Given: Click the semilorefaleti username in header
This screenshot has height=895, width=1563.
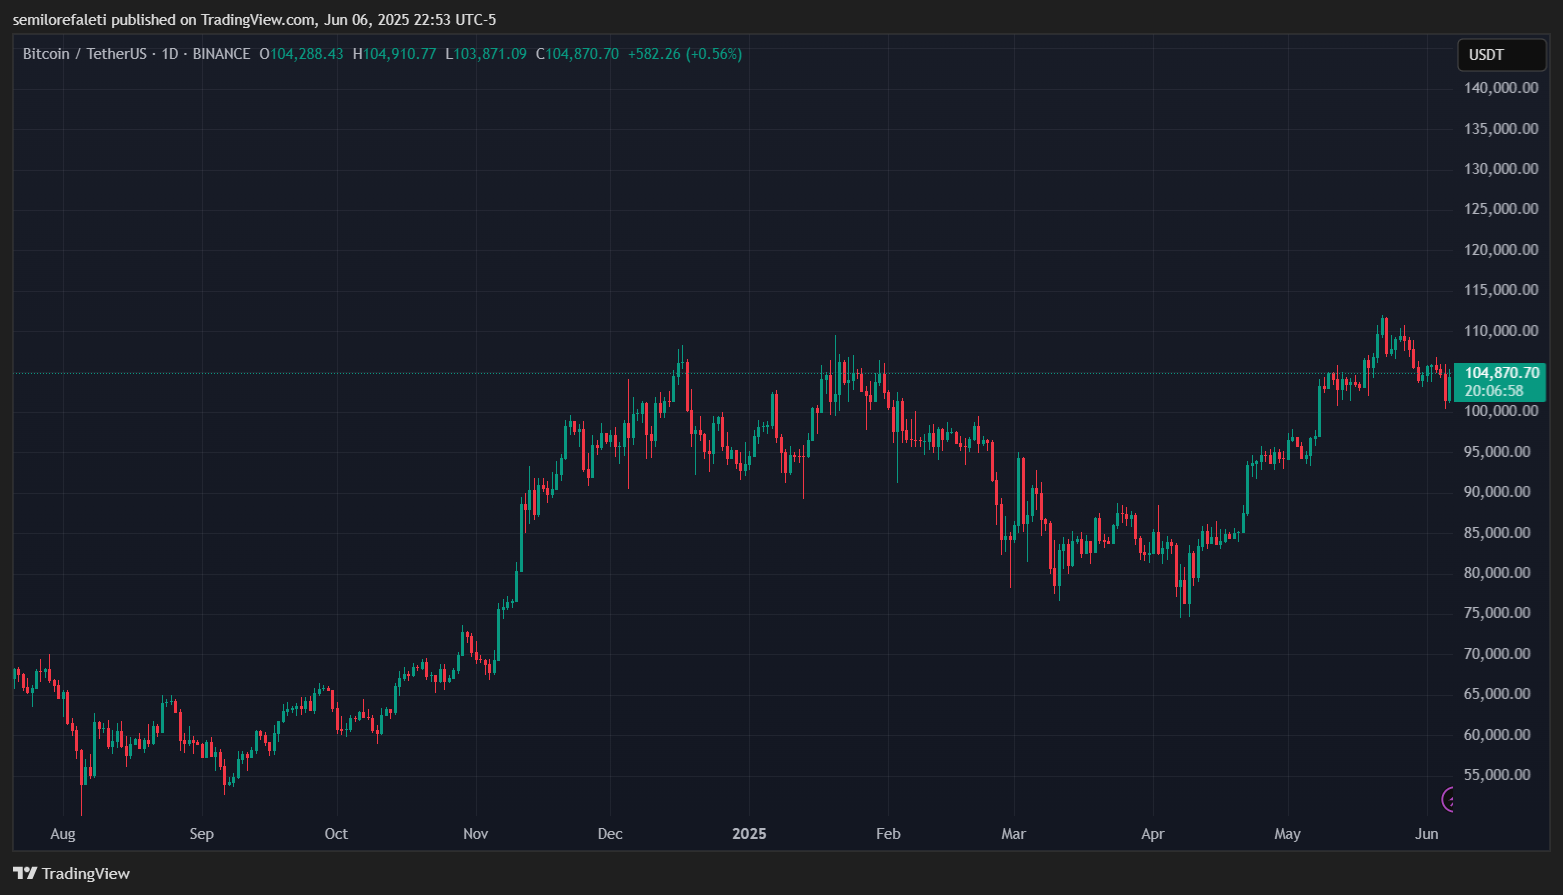Looking at the screenshot, I should coord(59,20).
